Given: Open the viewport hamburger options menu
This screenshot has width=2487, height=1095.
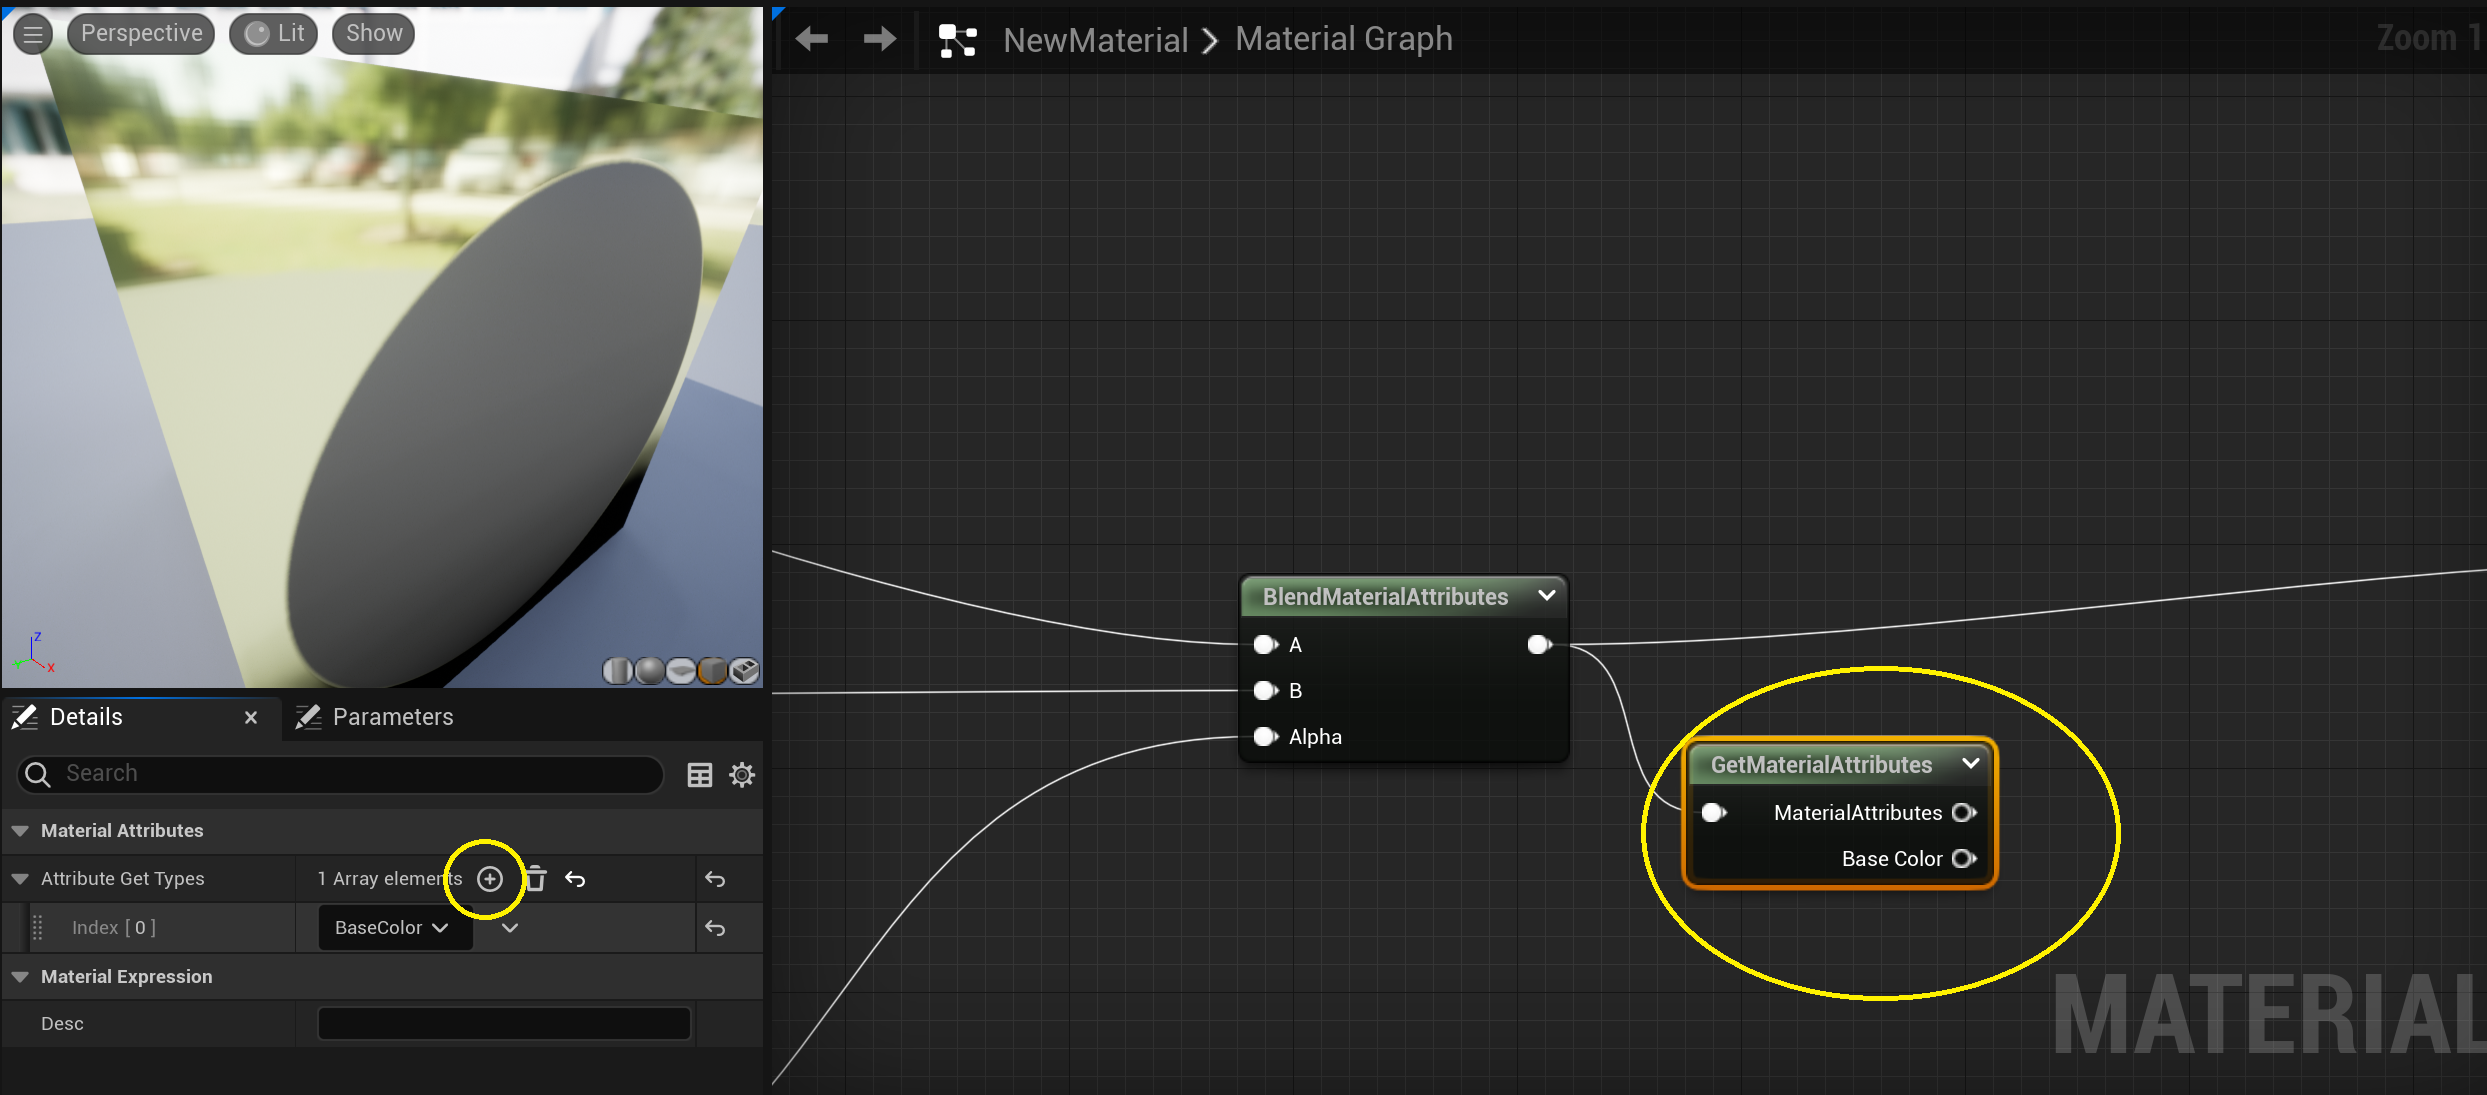Looking at the screenshot, I should (33, 34).
